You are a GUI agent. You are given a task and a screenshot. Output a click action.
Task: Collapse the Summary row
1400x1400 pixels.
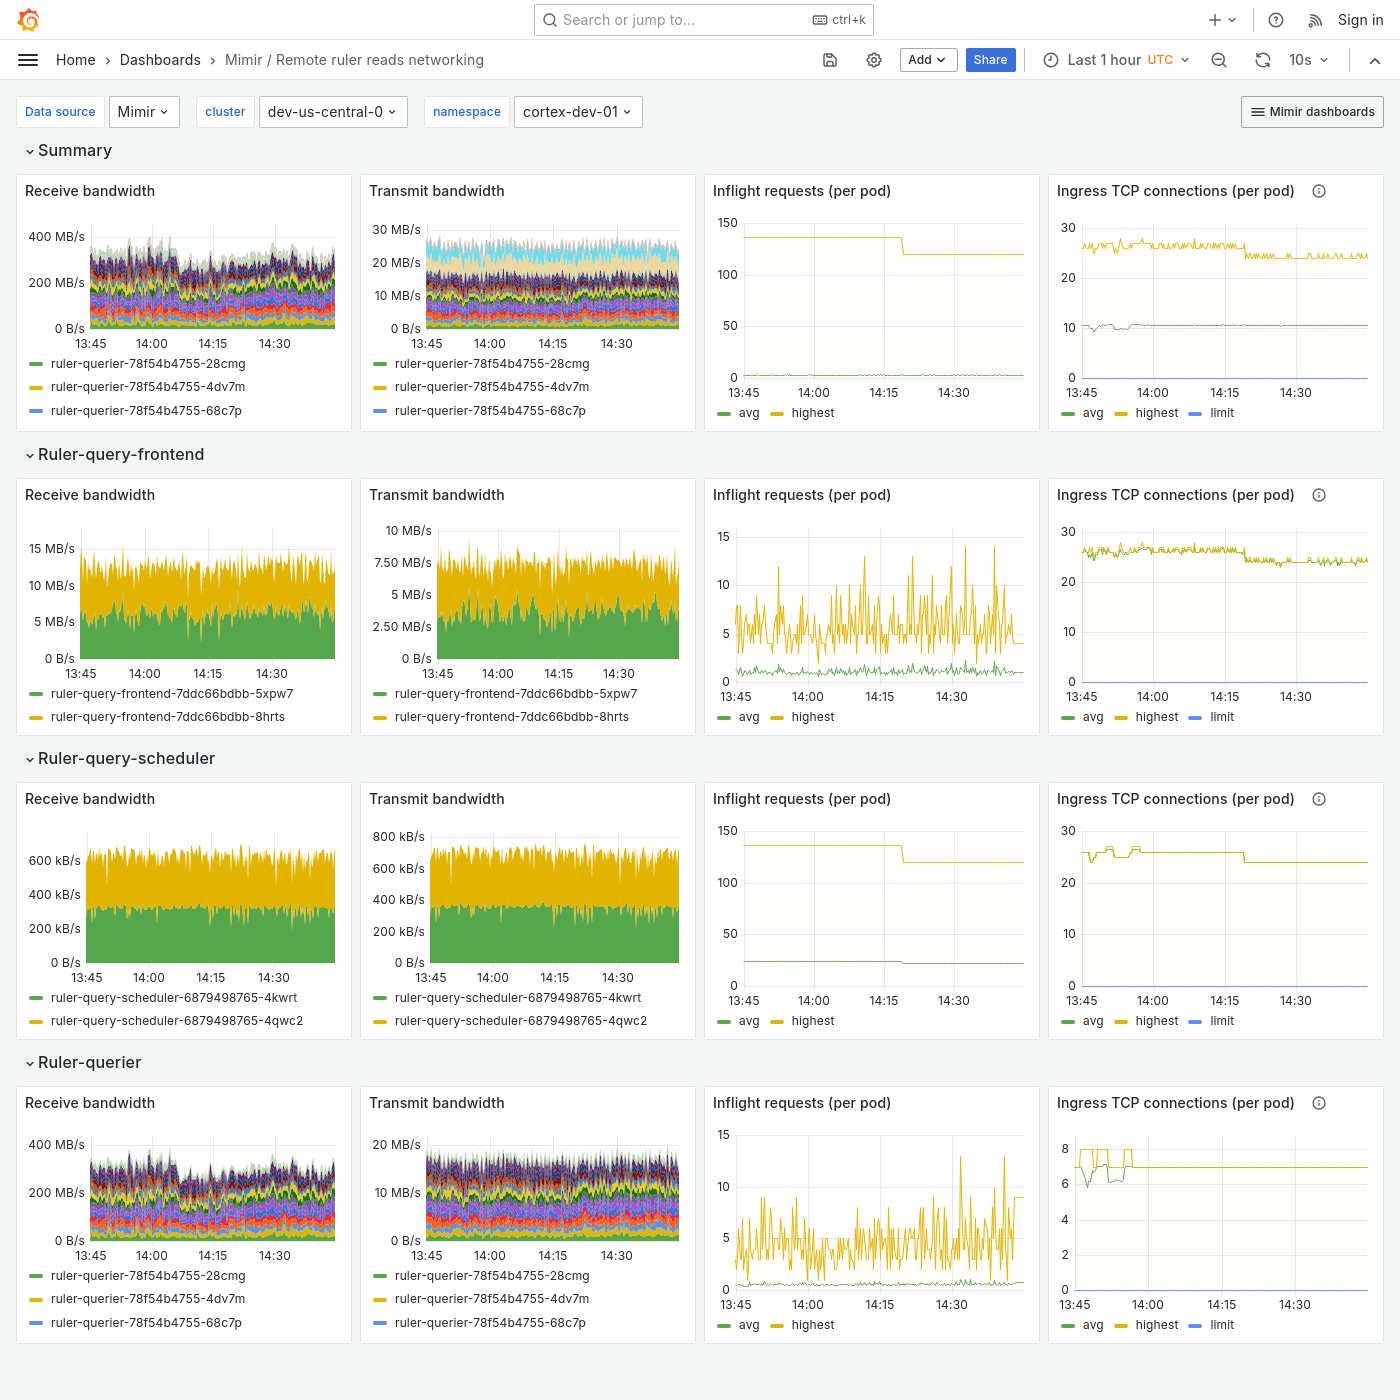click(68, 150)
